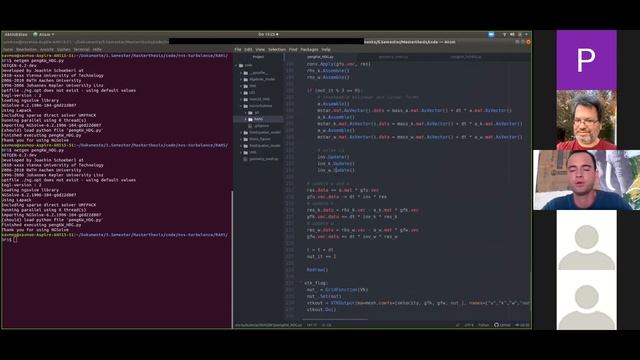
Task: Open the .gitignore file in tree
Action: pos(262,126)
